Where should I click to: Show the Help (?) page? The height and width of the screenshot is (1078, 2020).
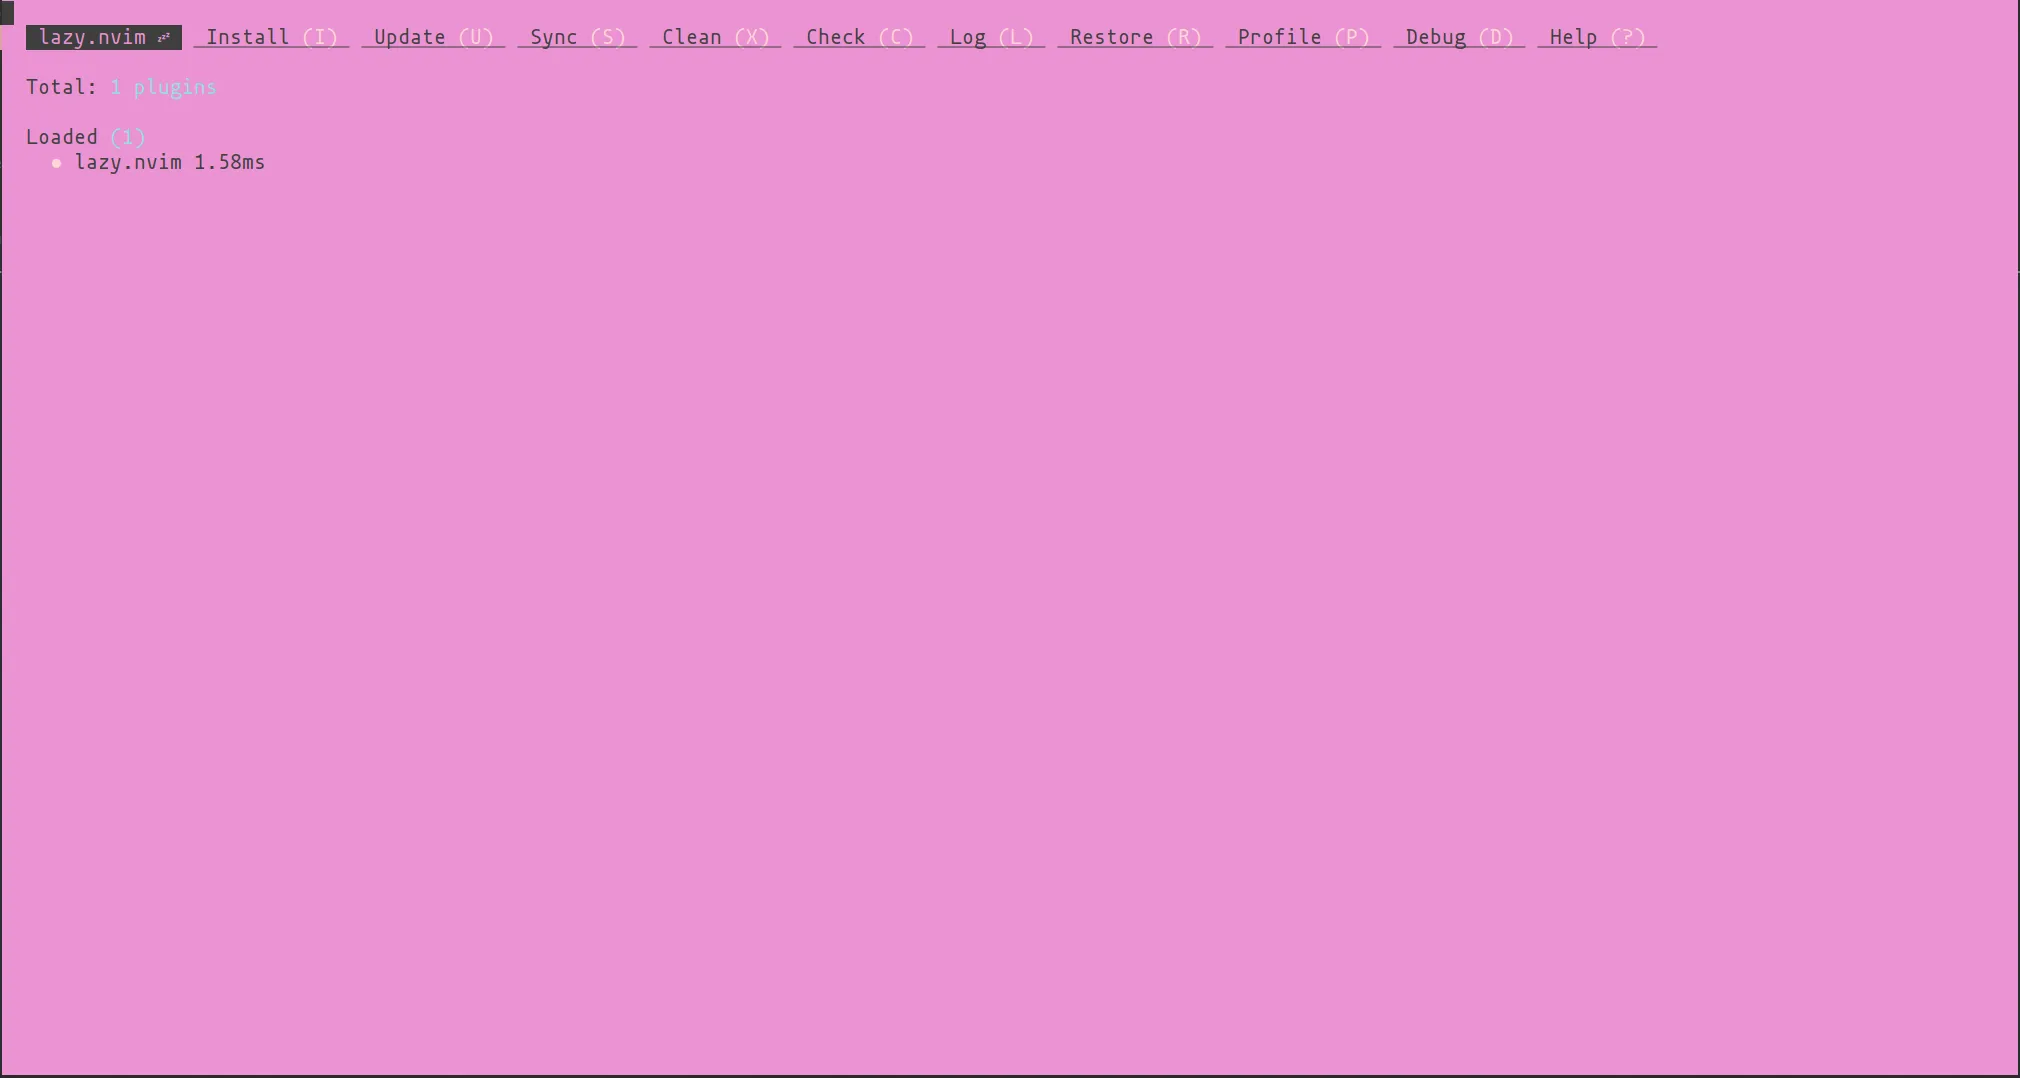(x=1597, y=38)
